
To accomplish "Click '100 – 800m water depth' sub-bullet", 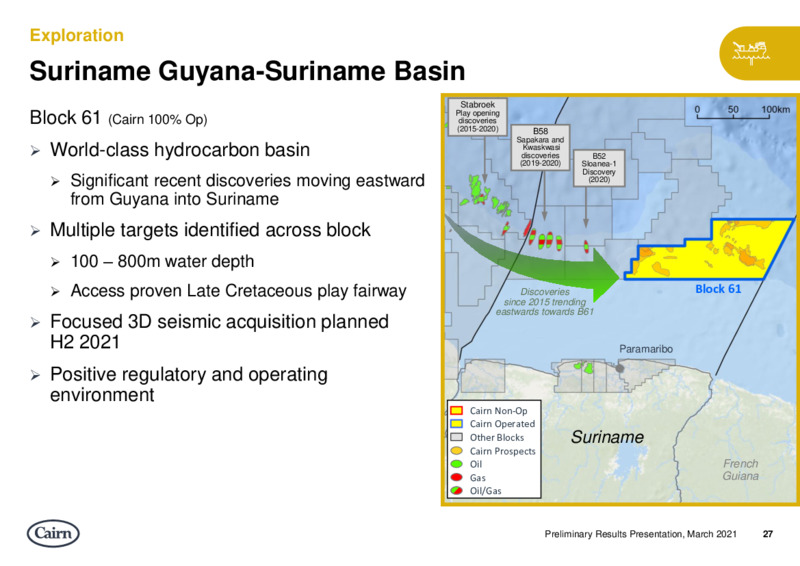I will pos(162,261).
